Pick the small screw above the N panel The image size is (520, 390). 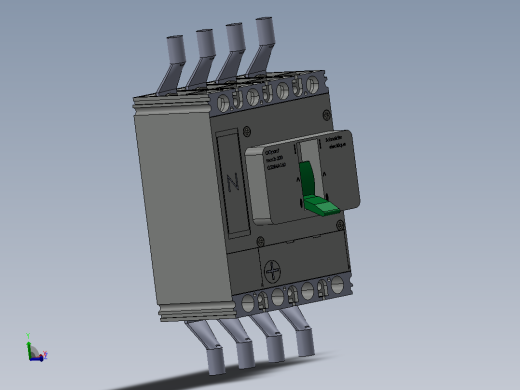247,131
